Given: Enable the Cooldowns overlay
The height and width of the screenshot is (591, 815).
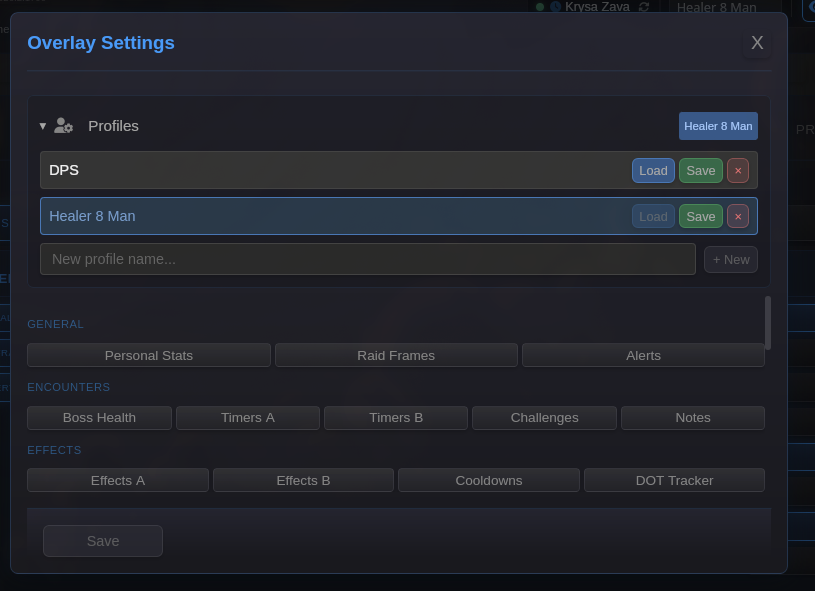Looking at the screenshot, I should click(488, 480).
